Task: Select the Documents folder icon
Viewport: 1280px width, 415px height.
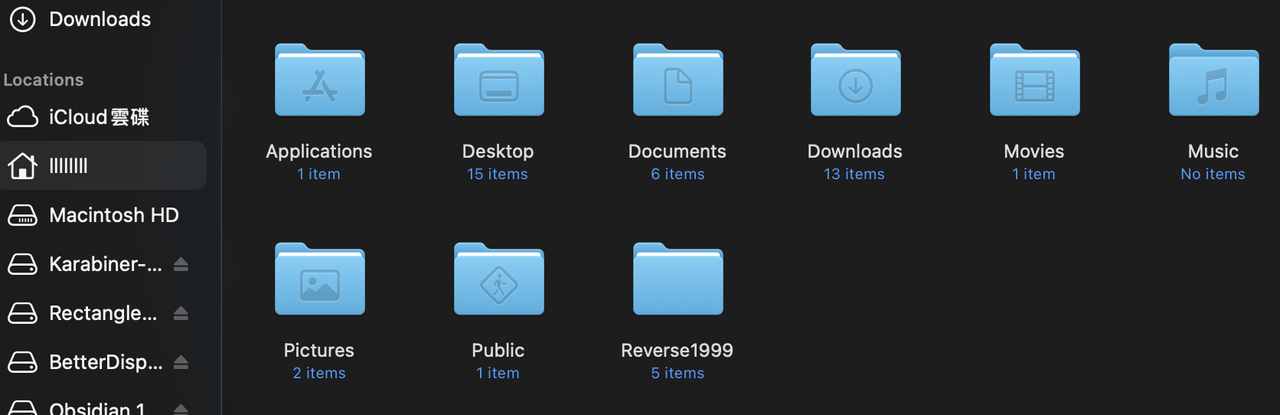Action: (677, 80)
